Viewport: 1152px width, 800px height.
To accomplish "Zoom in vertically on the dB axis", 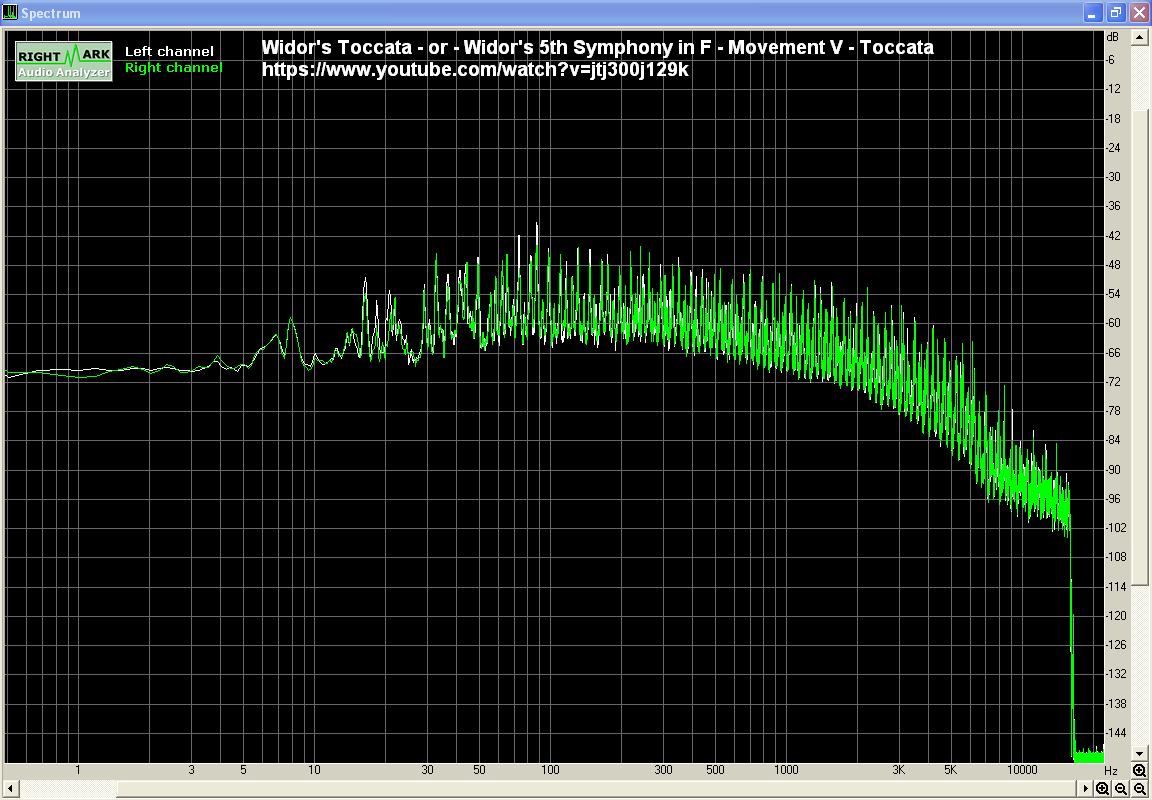I will pos(1140,771).
